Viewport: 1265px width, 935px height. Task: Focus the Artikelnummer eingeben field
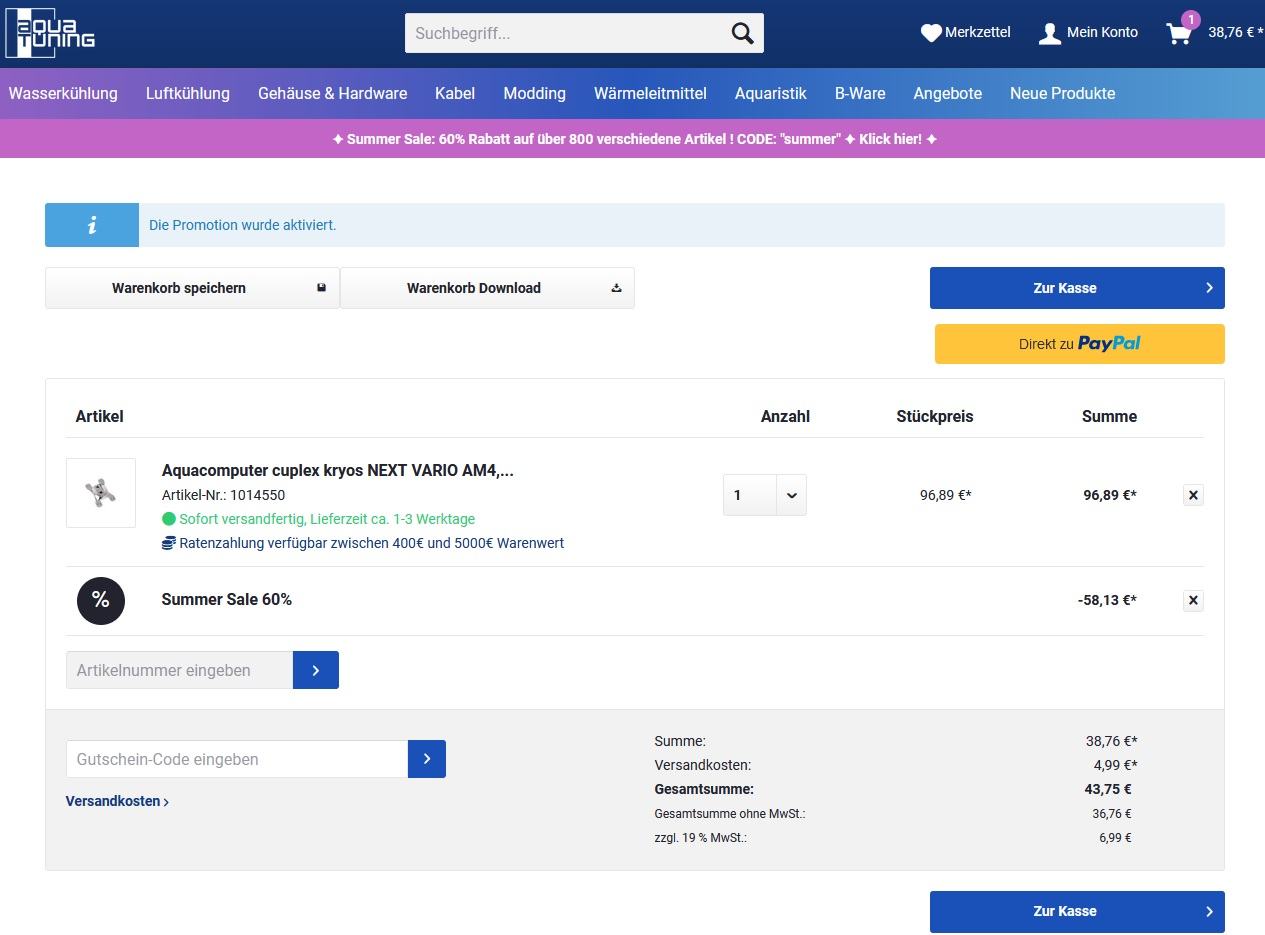(179, 670)
